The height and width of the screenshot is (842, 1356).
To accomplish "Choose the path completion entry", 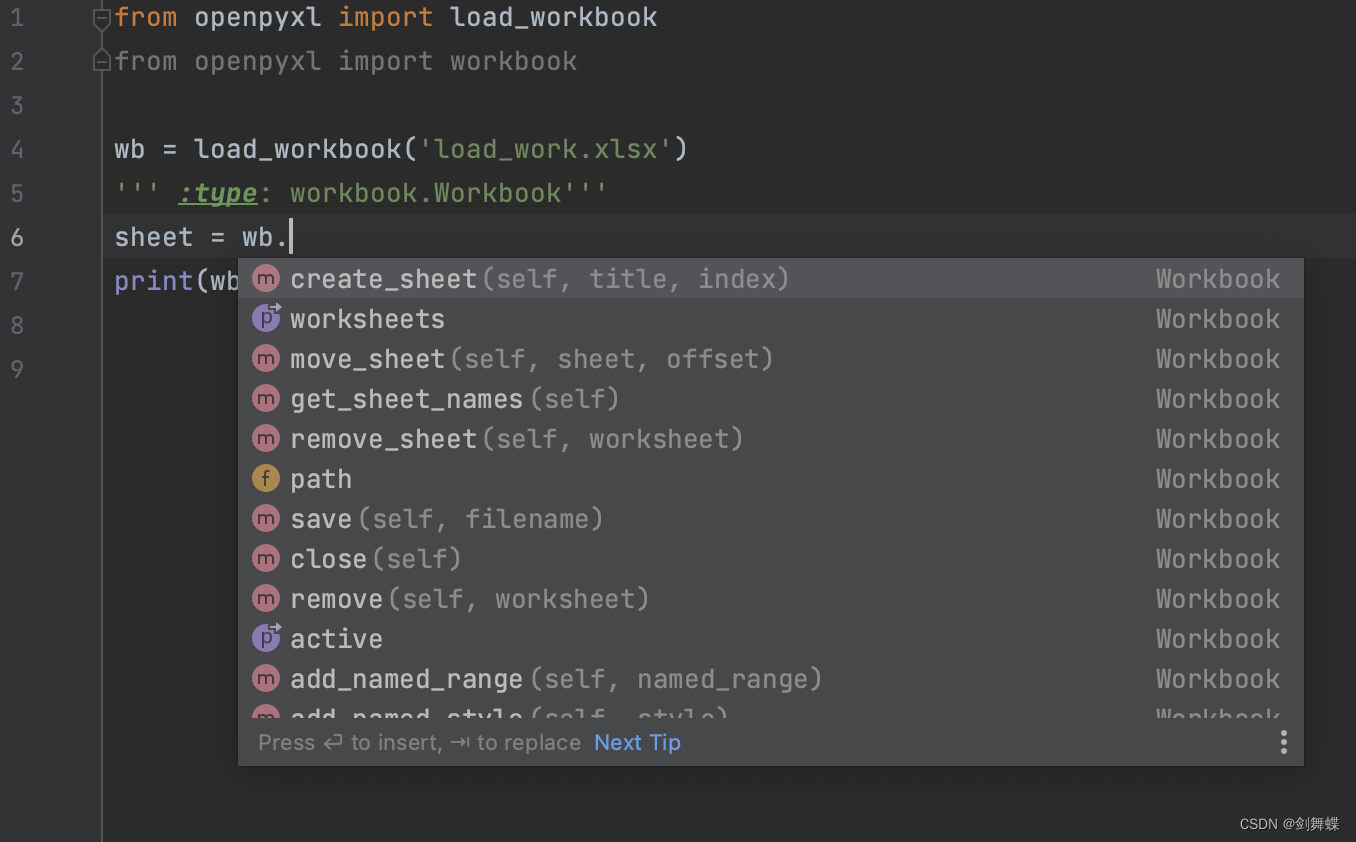I will click(770, 478).
